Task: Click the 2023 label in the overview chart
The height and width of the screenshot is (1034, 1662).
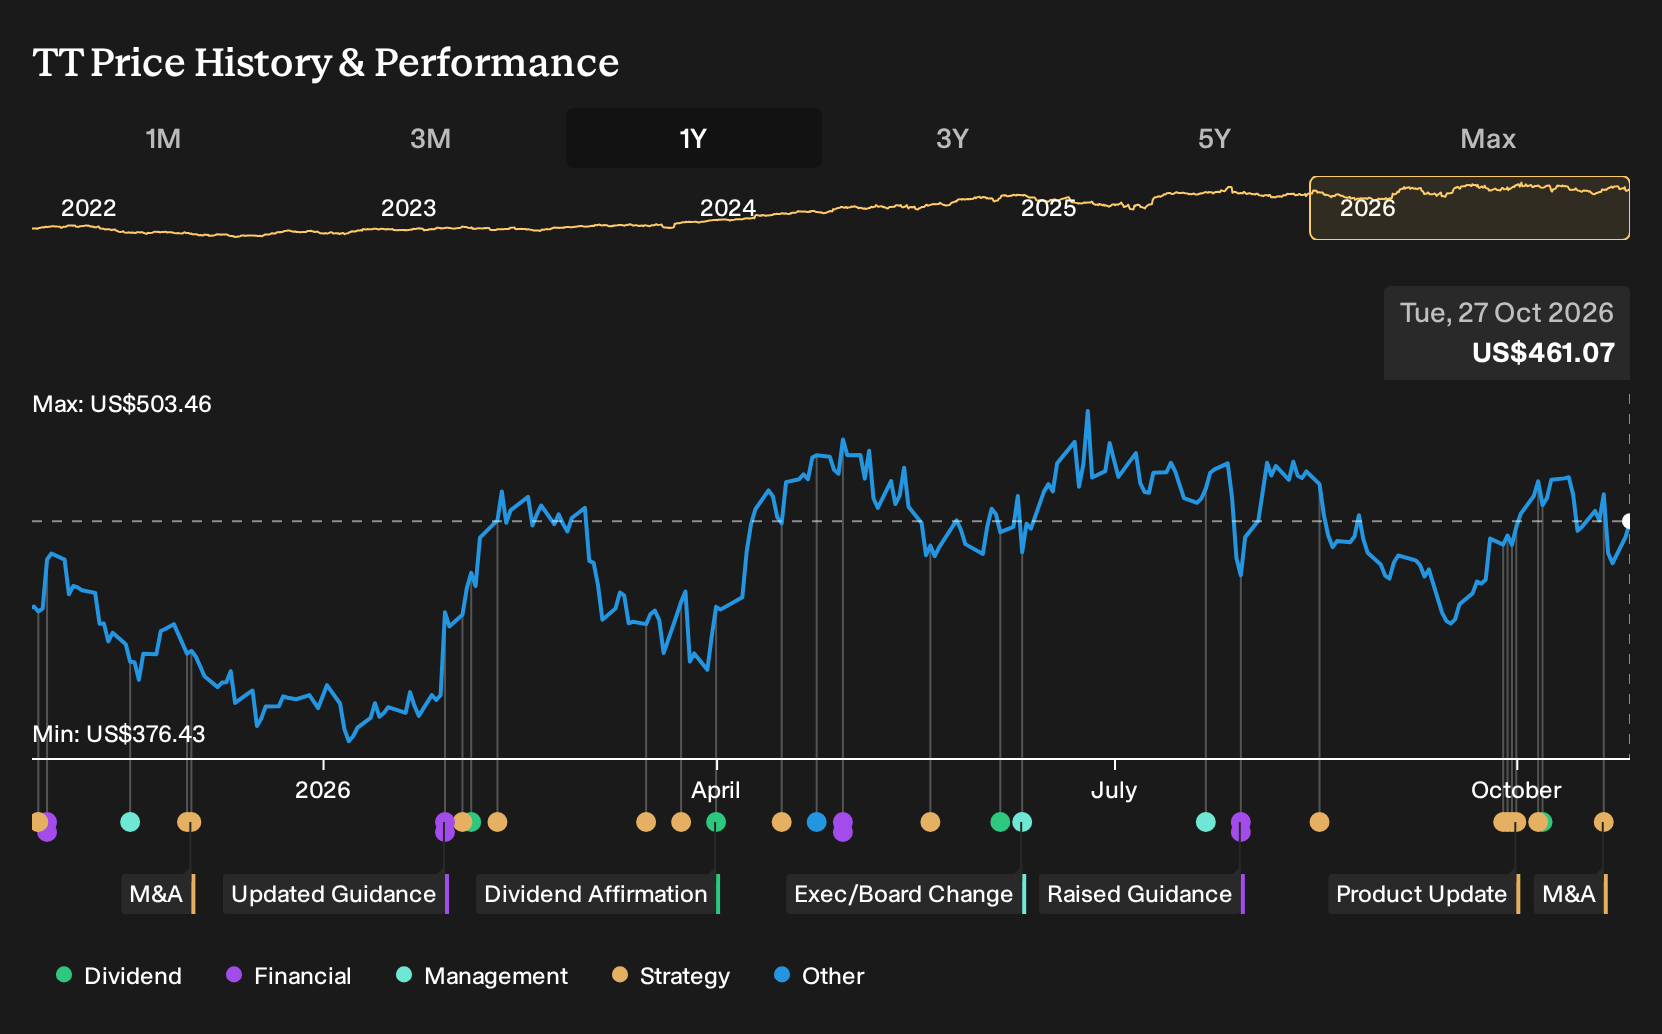Action: pos(409,208)
